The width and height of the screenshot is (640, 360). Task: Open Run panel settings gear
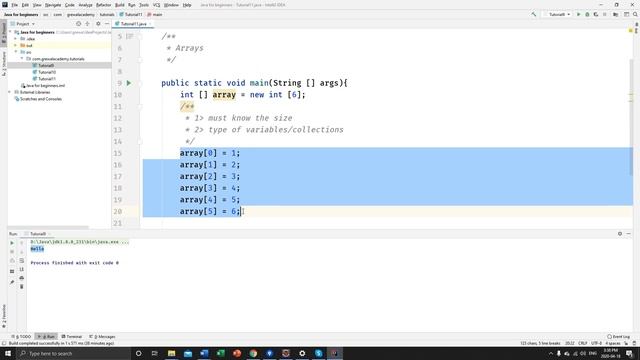coord(620,233)
